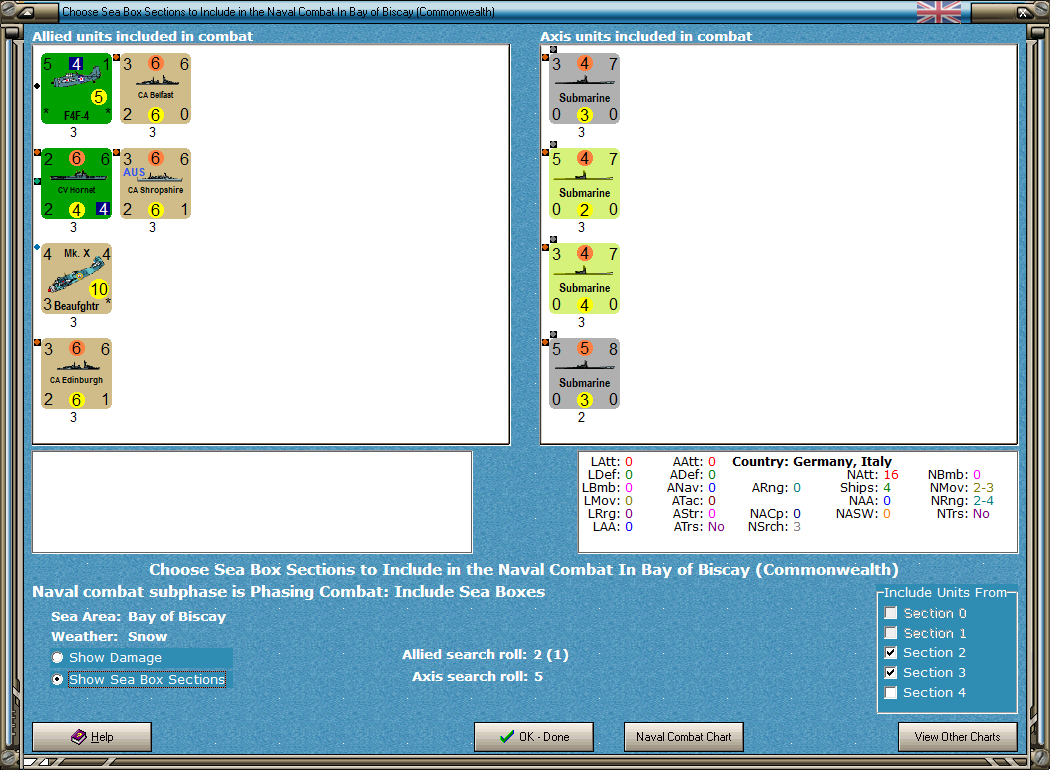Enable the Section 4 checkbox

(x=891, y=692)
